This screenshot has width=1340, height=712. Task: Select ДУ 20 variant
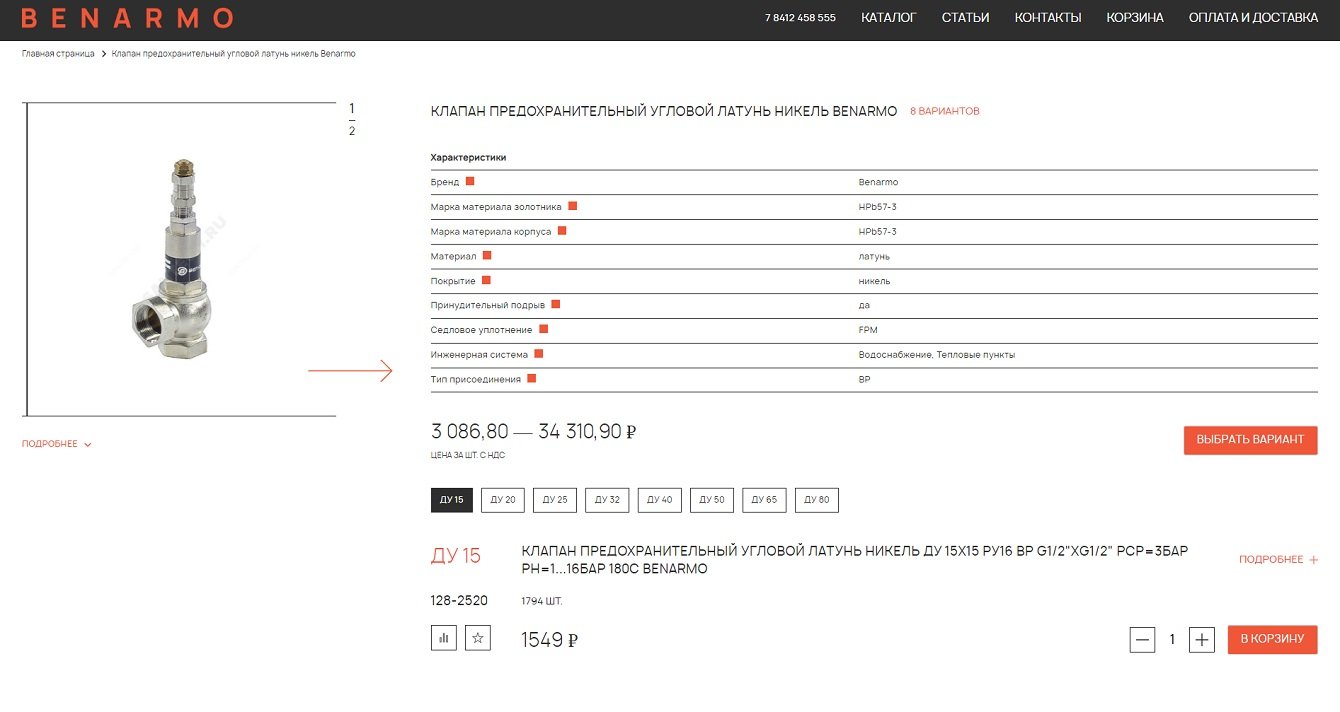(503, 500)
